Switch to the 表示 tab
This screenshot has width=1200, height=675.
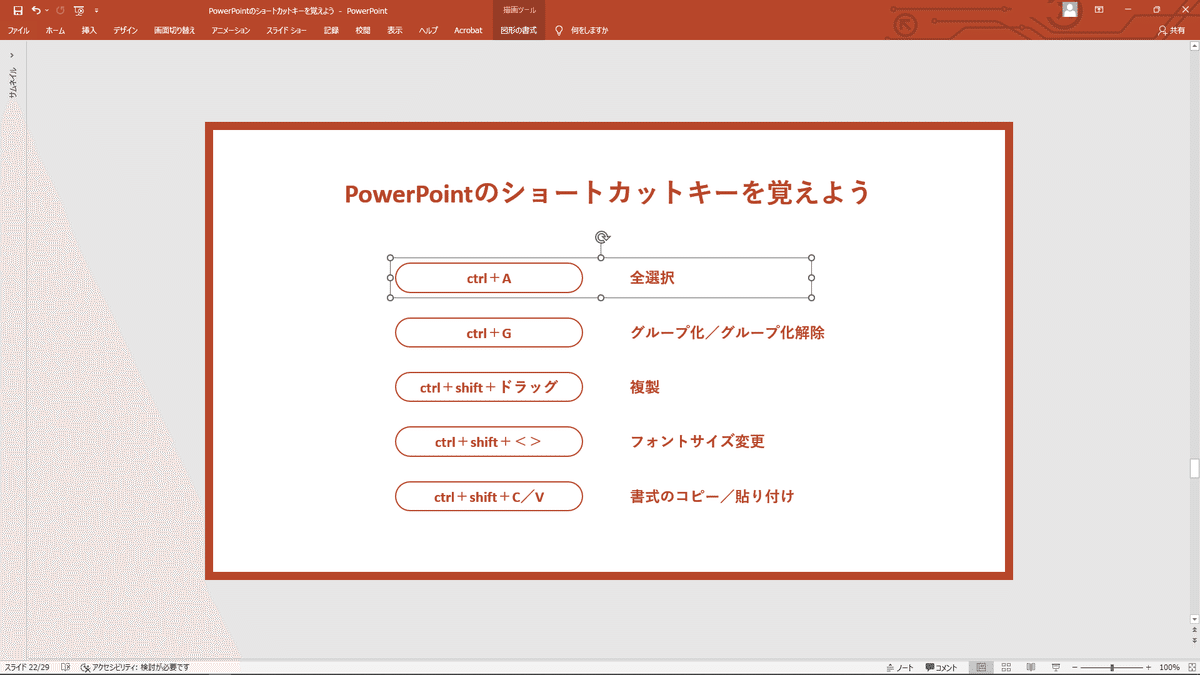395,30
